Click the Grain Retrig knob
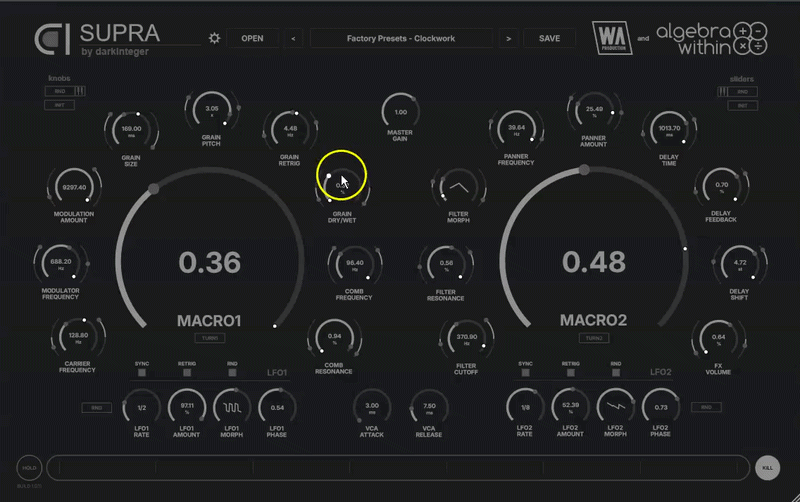The height and width of the screenshot is (502, 800). [x=290, y=130]
